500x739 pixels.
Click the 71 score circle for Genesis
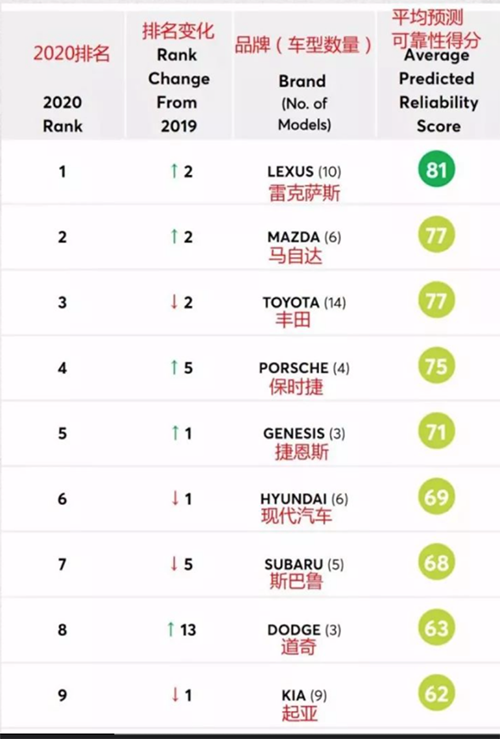click(436, 431)
